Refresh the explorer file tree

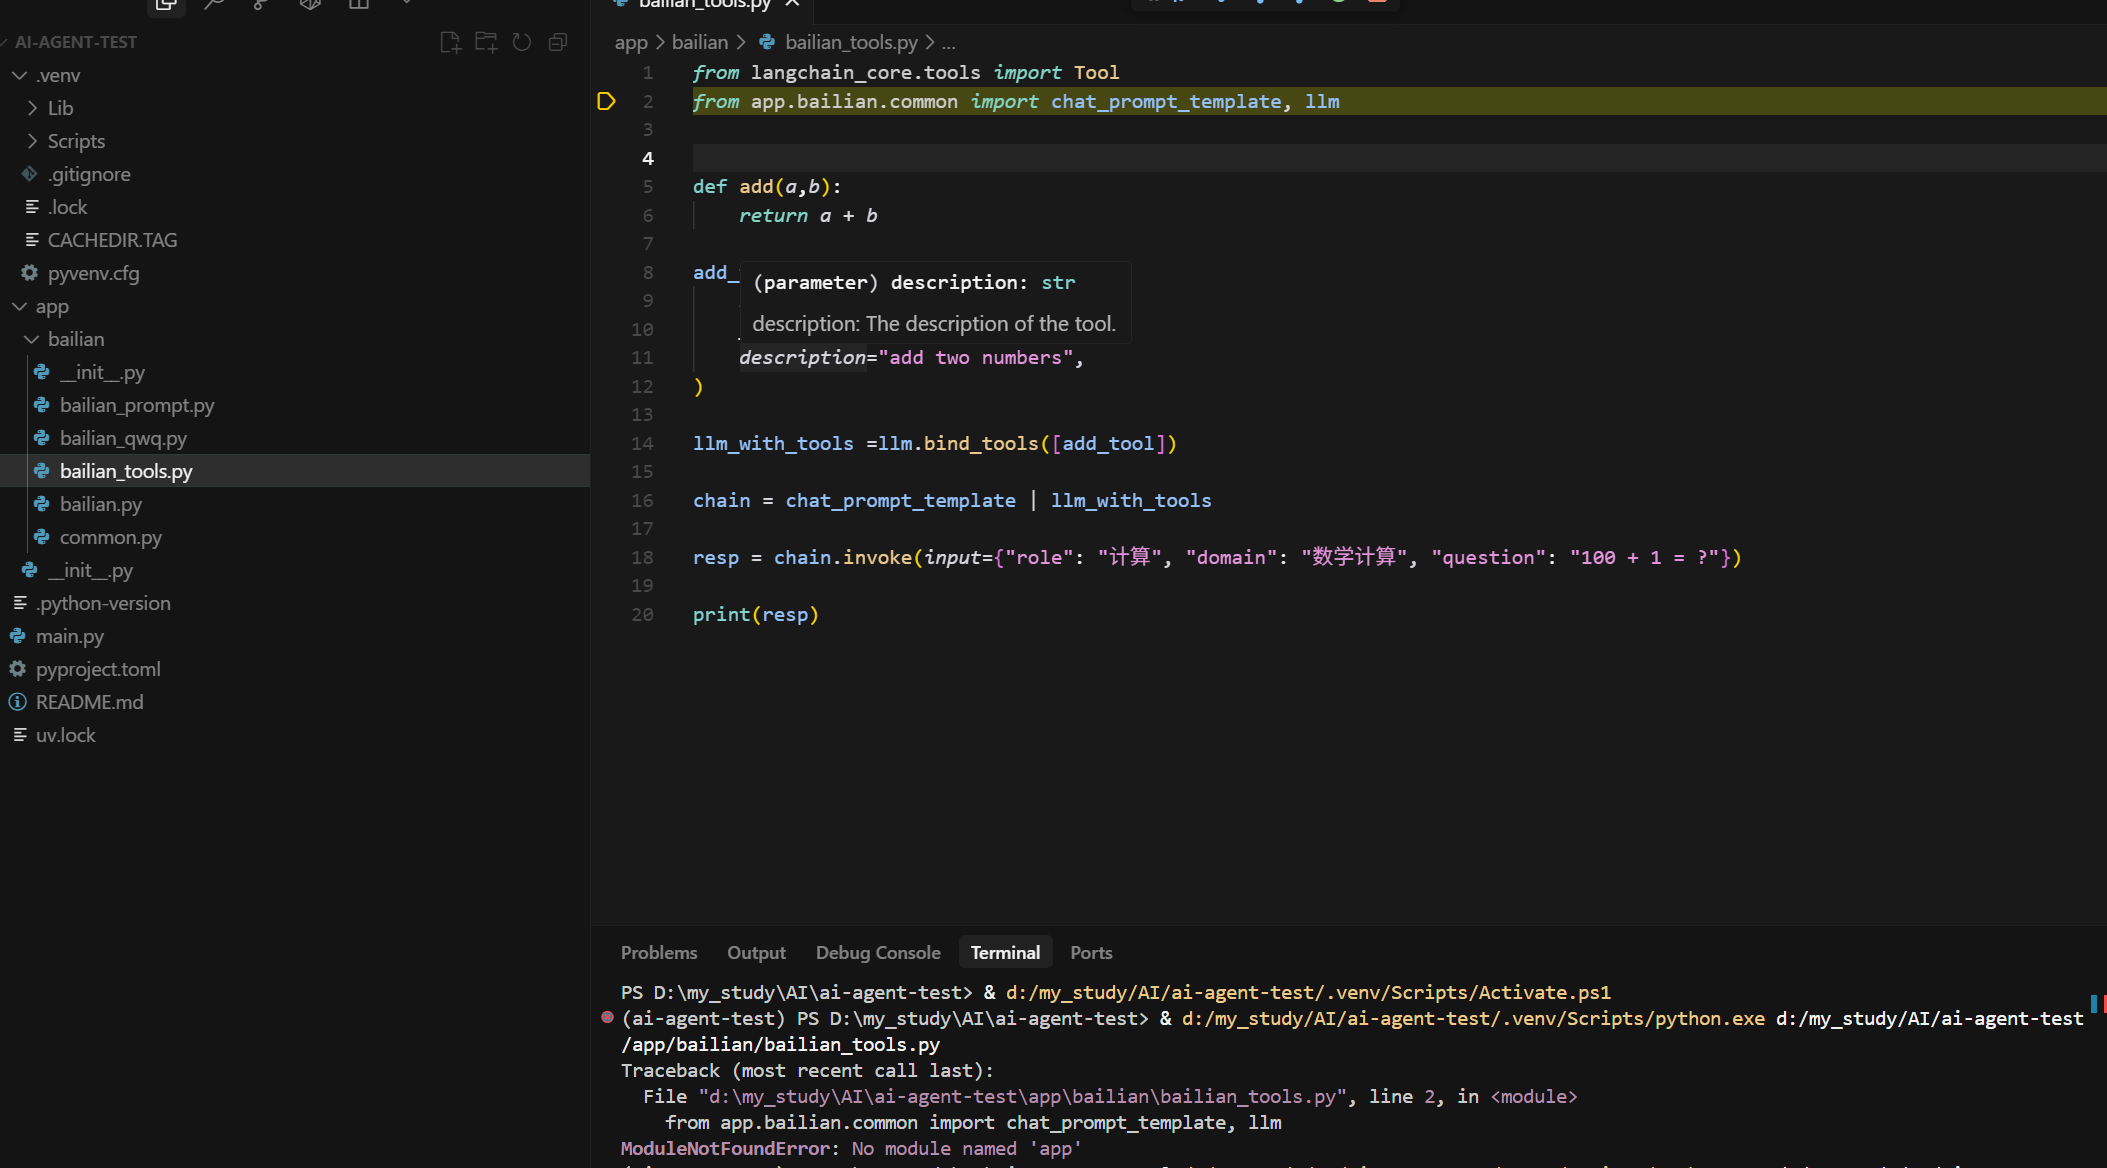point(522,42)
